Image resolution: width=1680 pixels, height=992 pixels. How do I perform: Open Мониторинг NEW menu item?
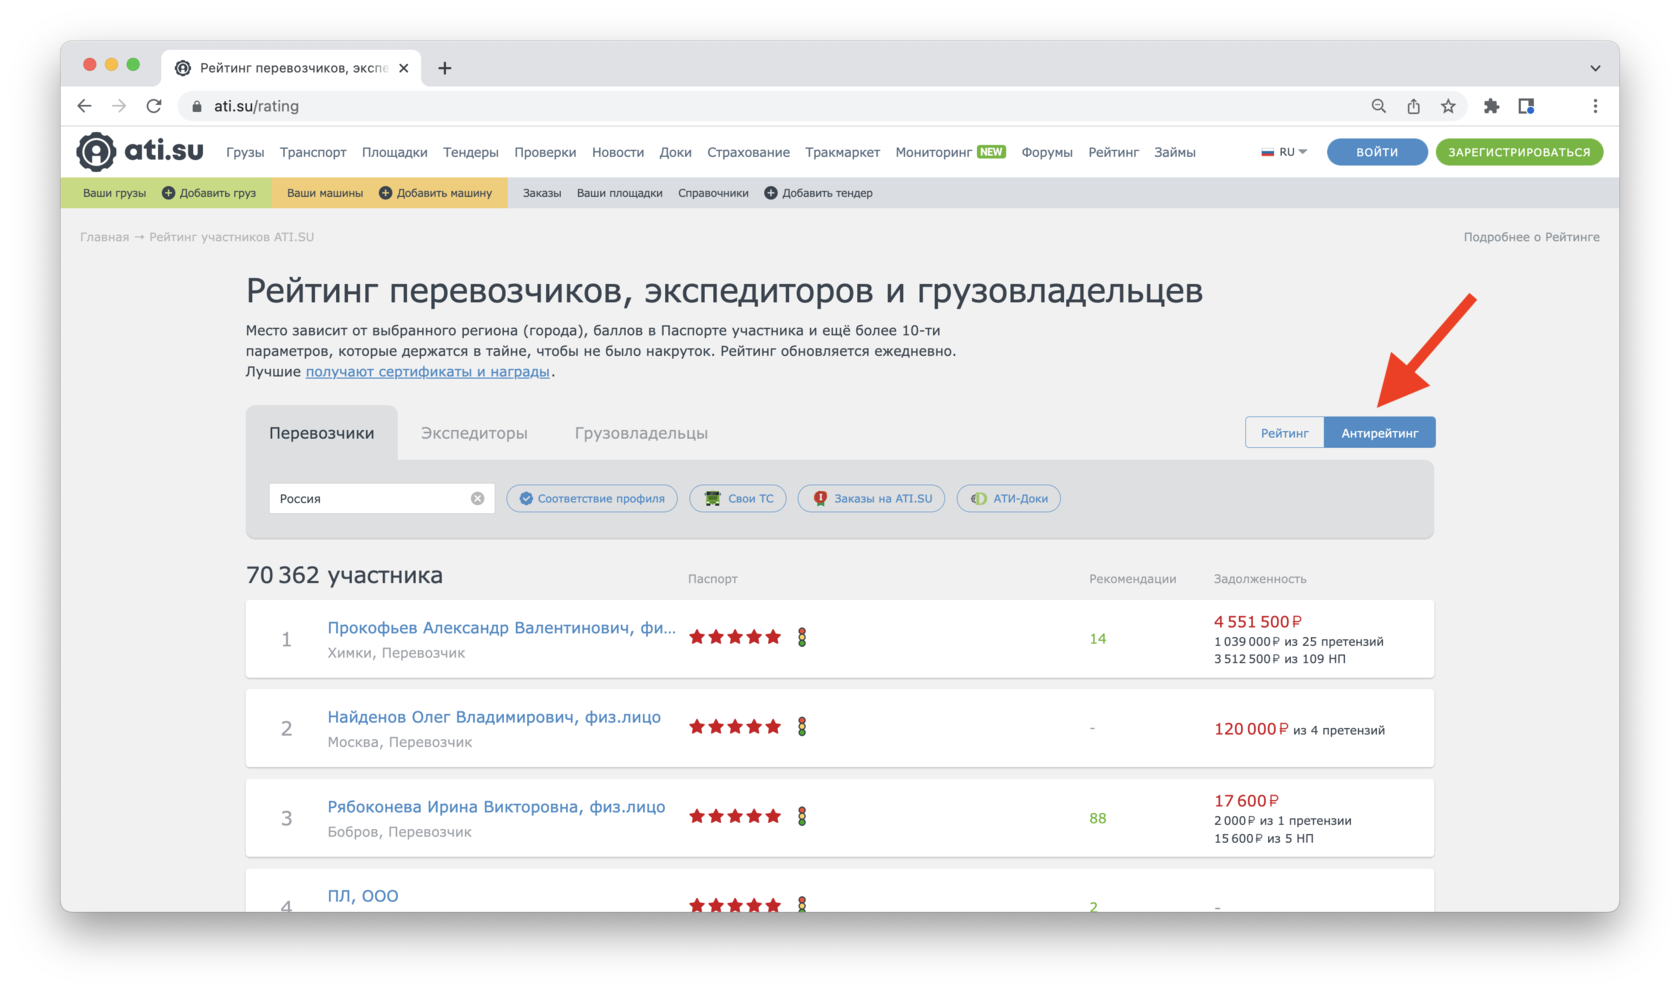[950, 152]
